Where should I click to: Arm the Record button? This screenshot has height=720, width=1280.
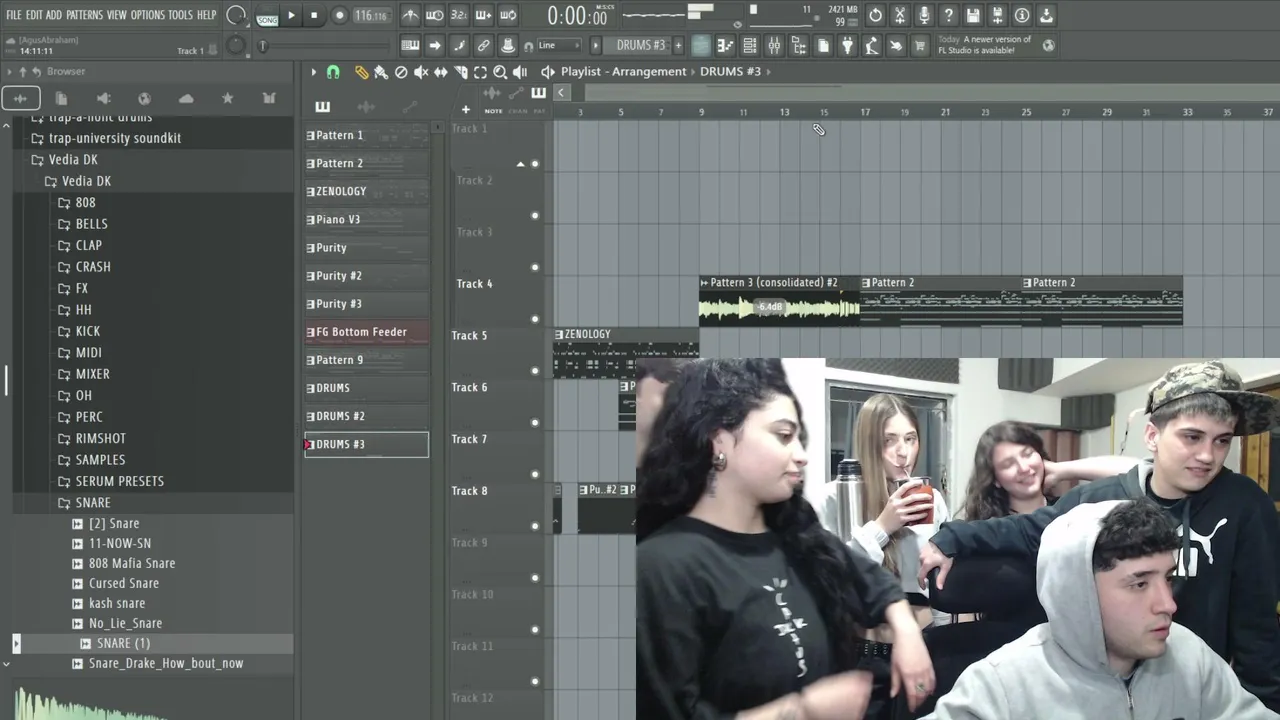pos(339,15)
